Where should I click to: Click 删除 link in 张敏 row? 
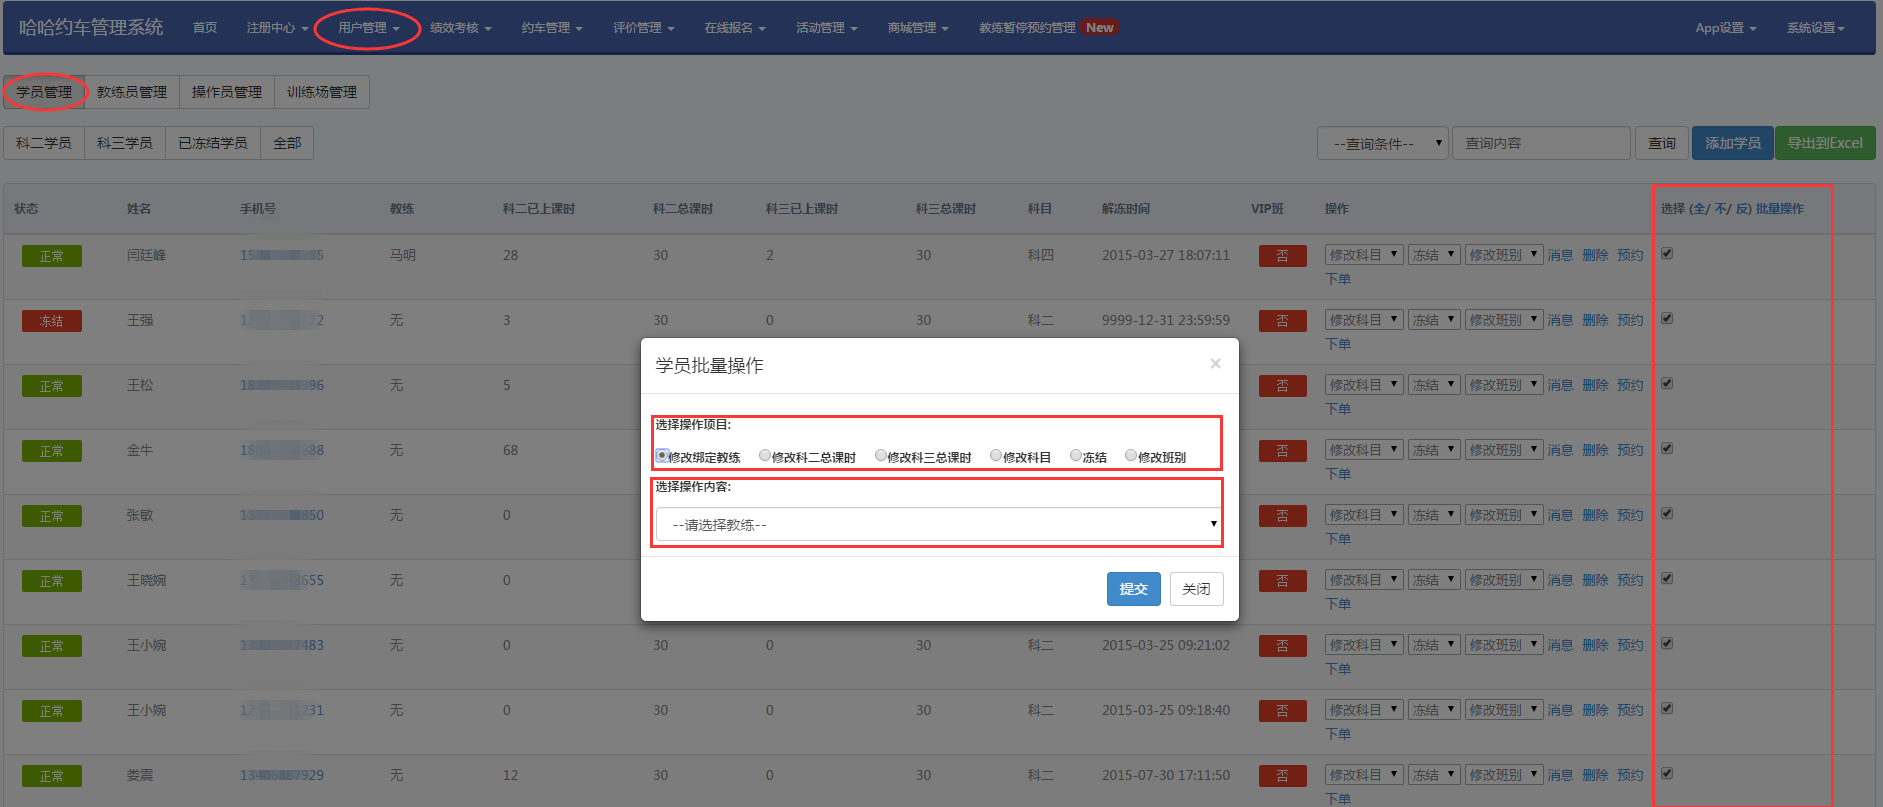point(1595,515)
